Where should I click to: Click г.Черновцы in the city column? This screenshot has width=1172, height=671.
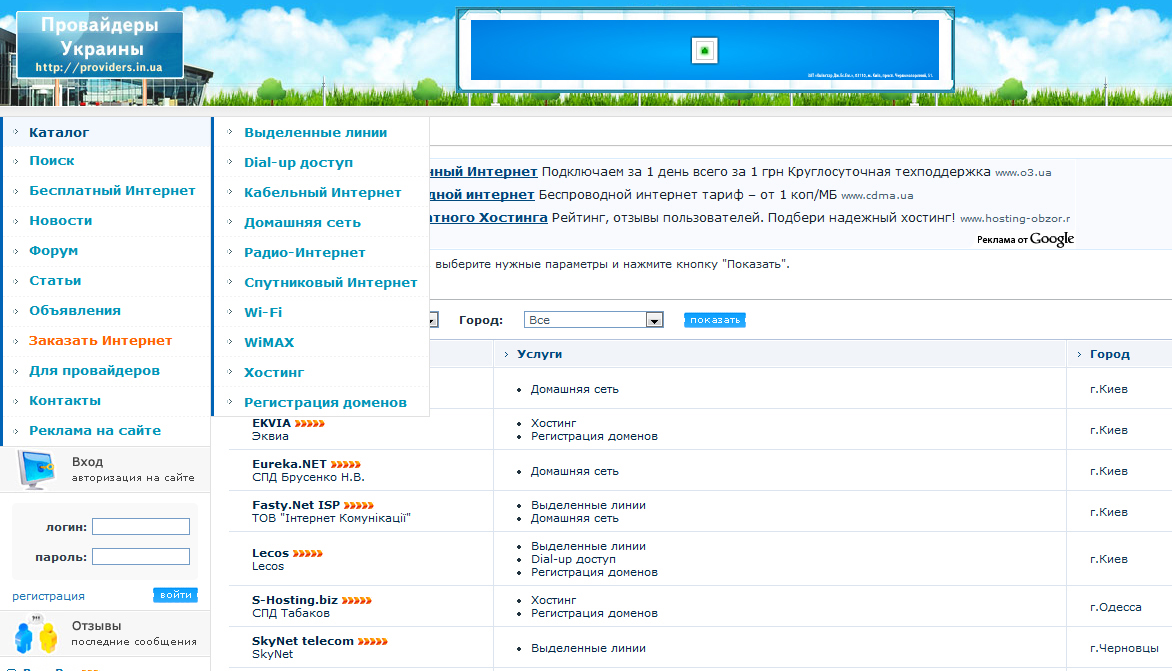(1124, 648)
